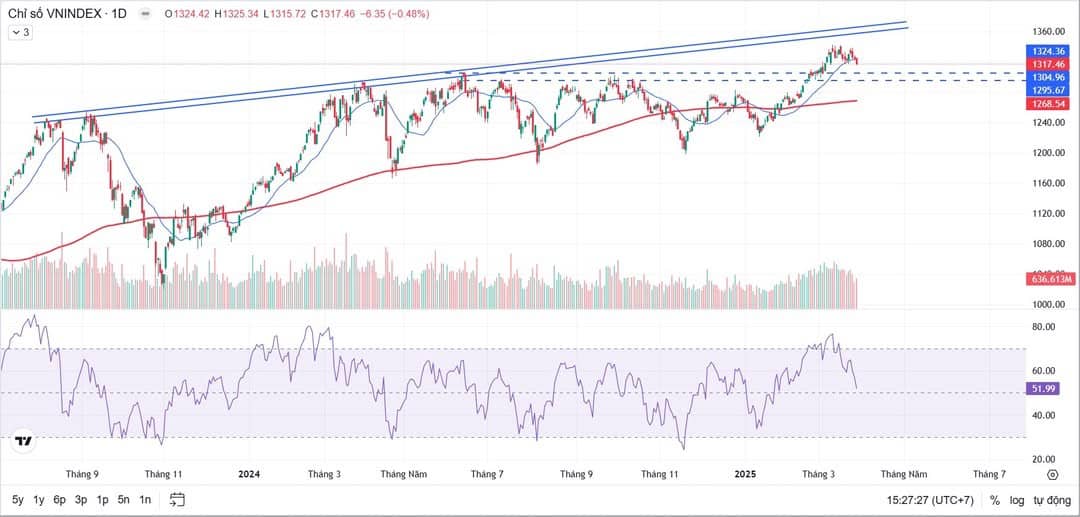This screenshot has height=517, width=1080.
Task: Open the go-to-date calendar icon
Action: click(177, 499)
